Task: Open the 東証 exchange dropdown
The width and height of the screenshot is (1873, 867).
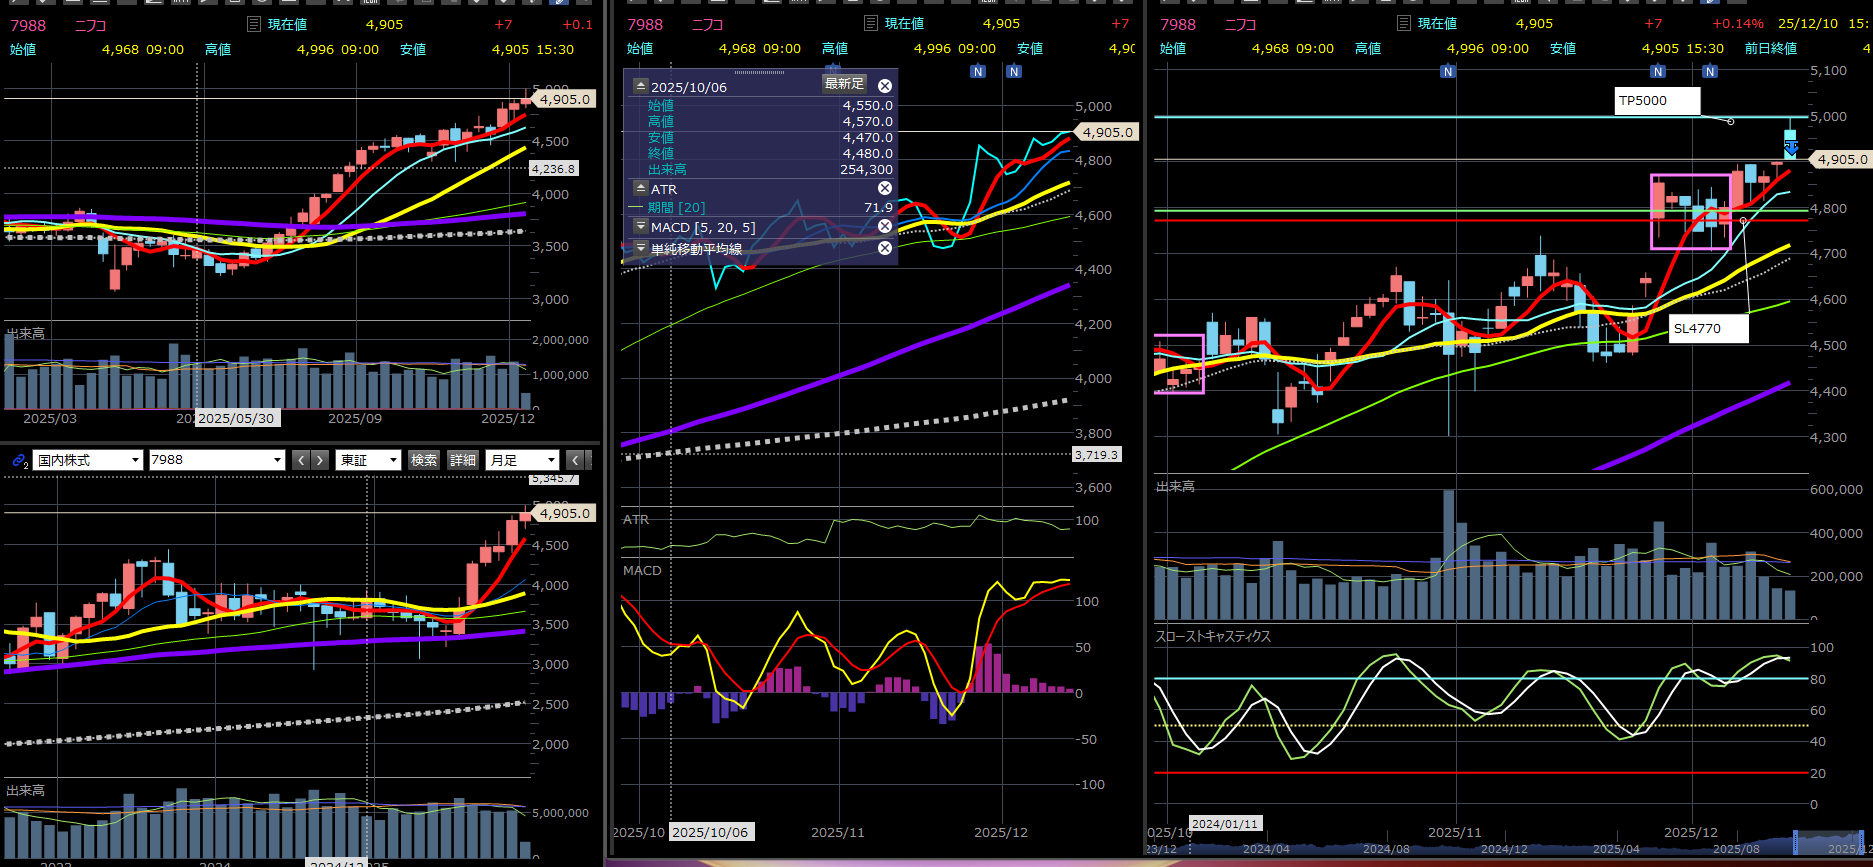Action: [368, 460]
